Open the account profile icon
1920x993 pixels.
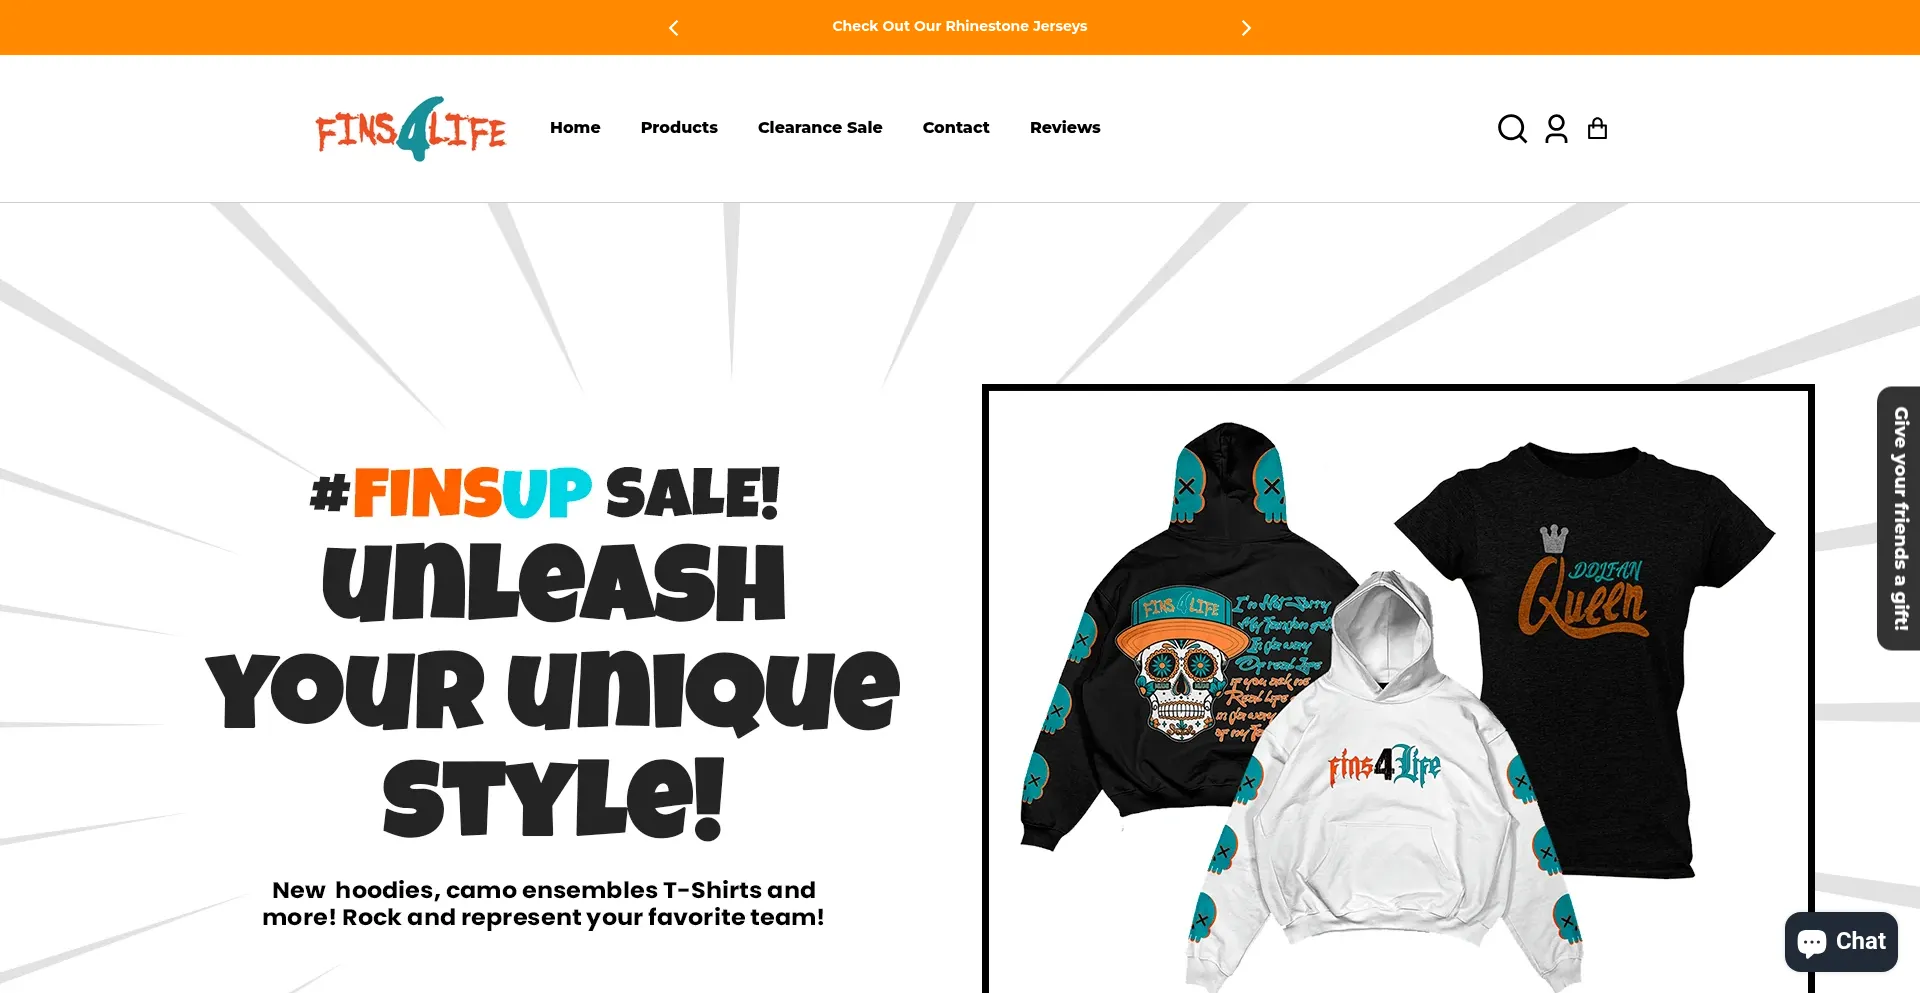coord(1556,129)
